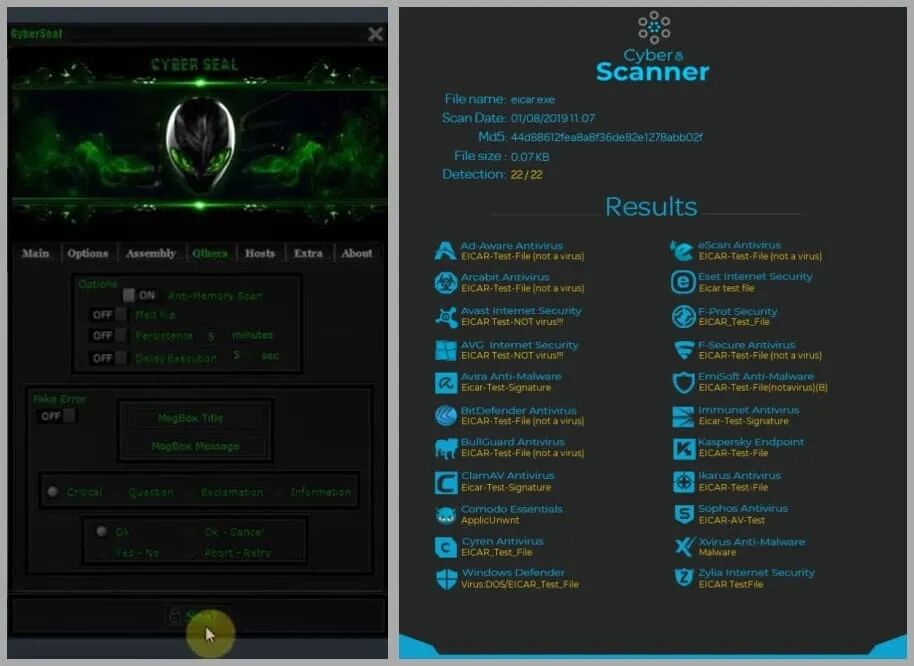
Task: Click the File size 0.07 KB value
Action: pos(530,156)
